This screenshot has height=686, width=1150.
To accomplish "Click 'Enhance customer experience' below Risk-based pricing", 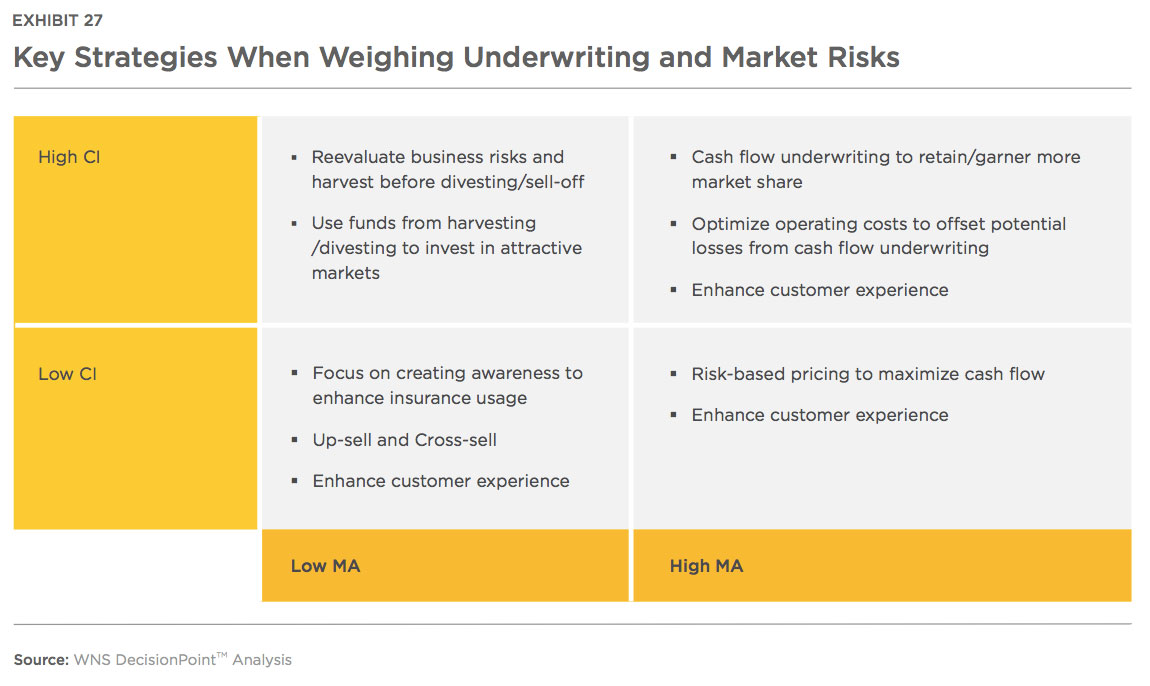I will (819, 415).
